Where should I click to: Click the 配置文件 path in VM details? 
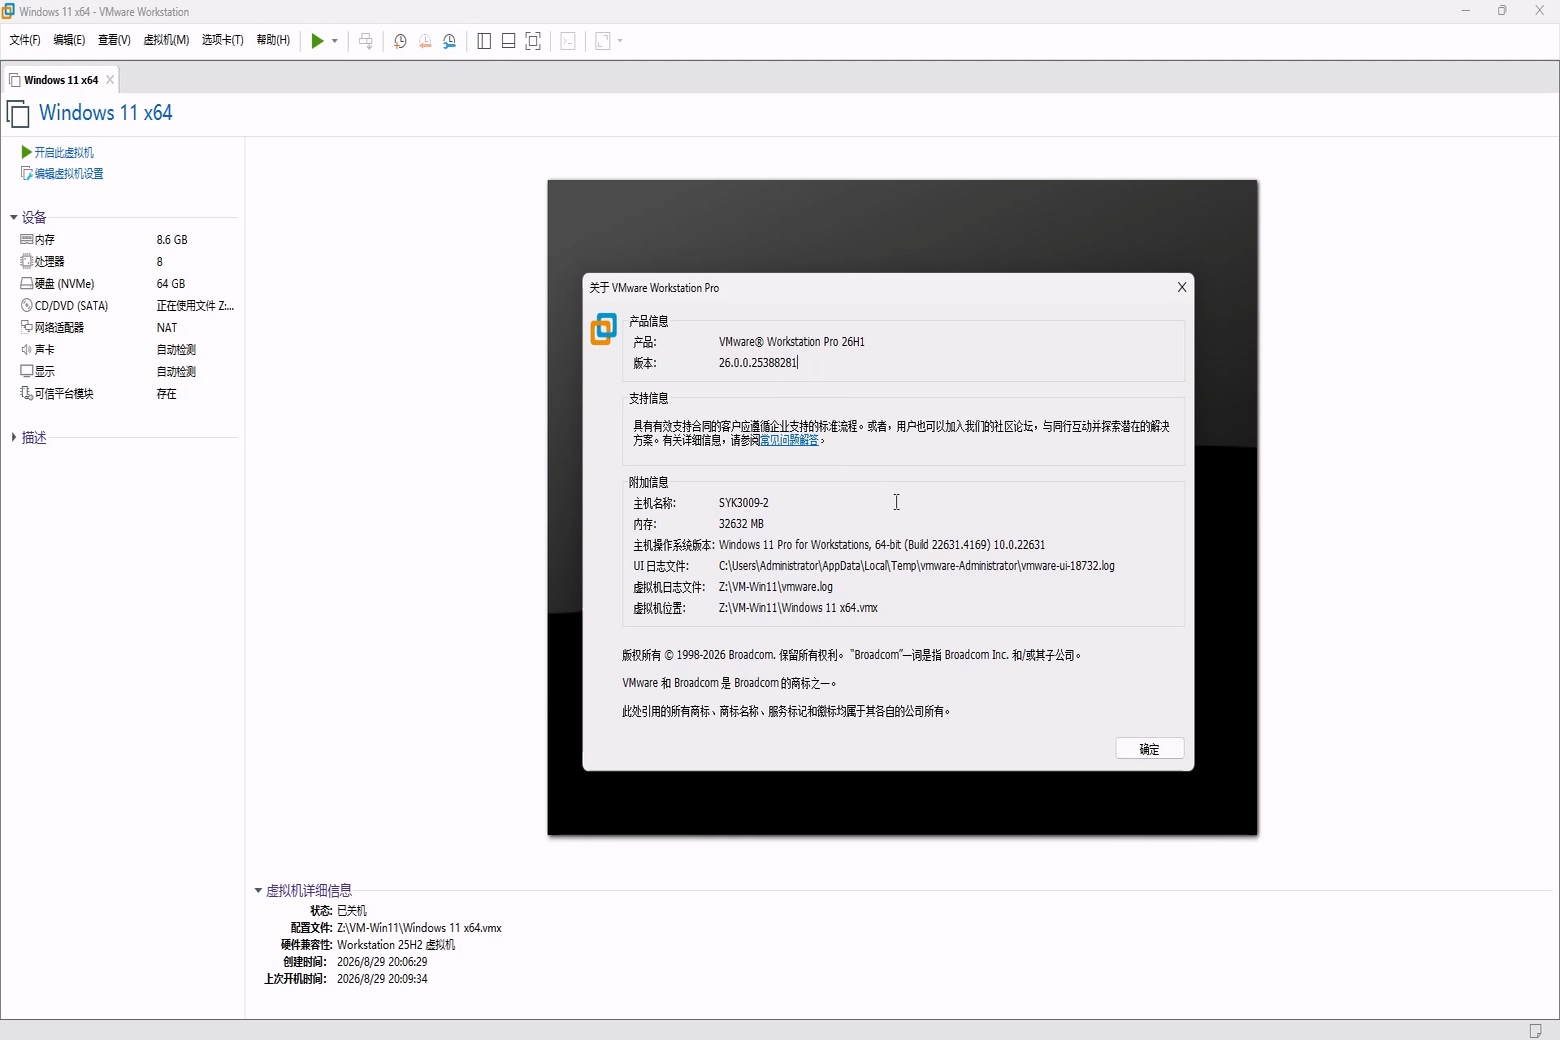419,928
